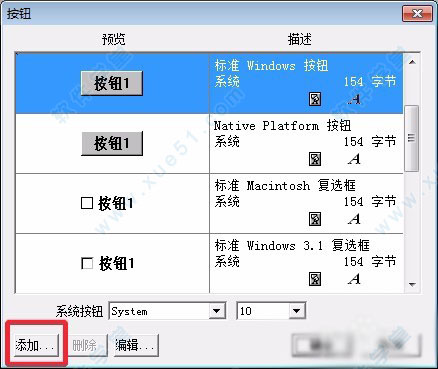Click the text A icon in Windows 3.1 复选框 row
The image size is (438, 369).
(x=354, y=279)
